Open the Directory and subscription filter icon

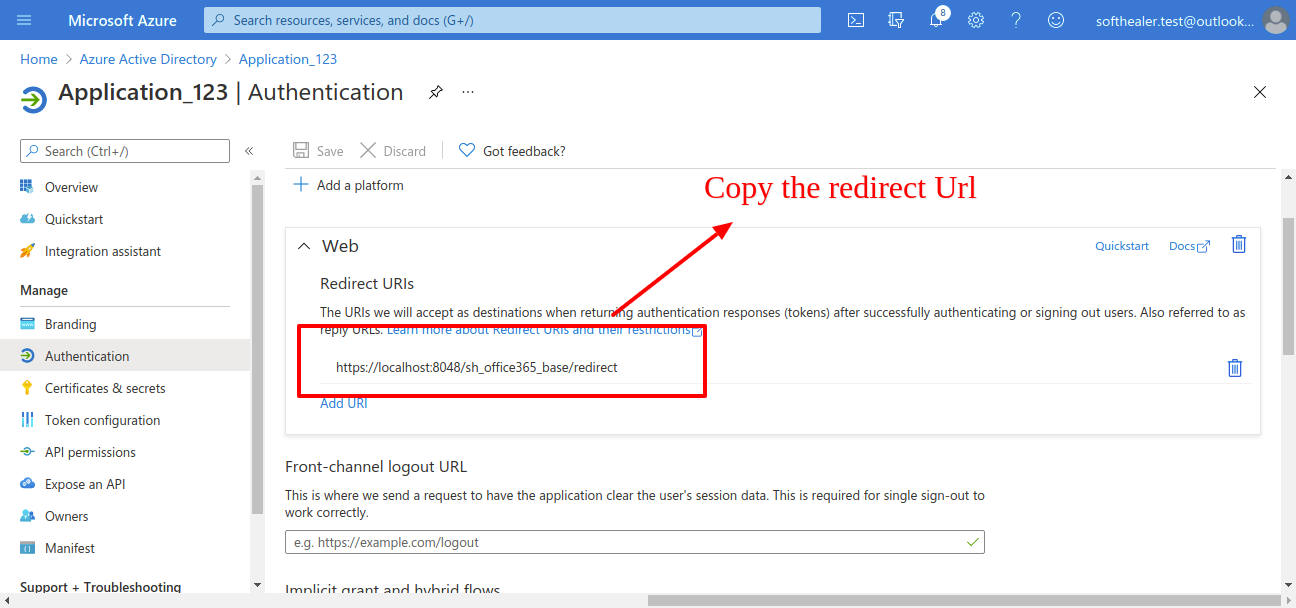(896, 20)
